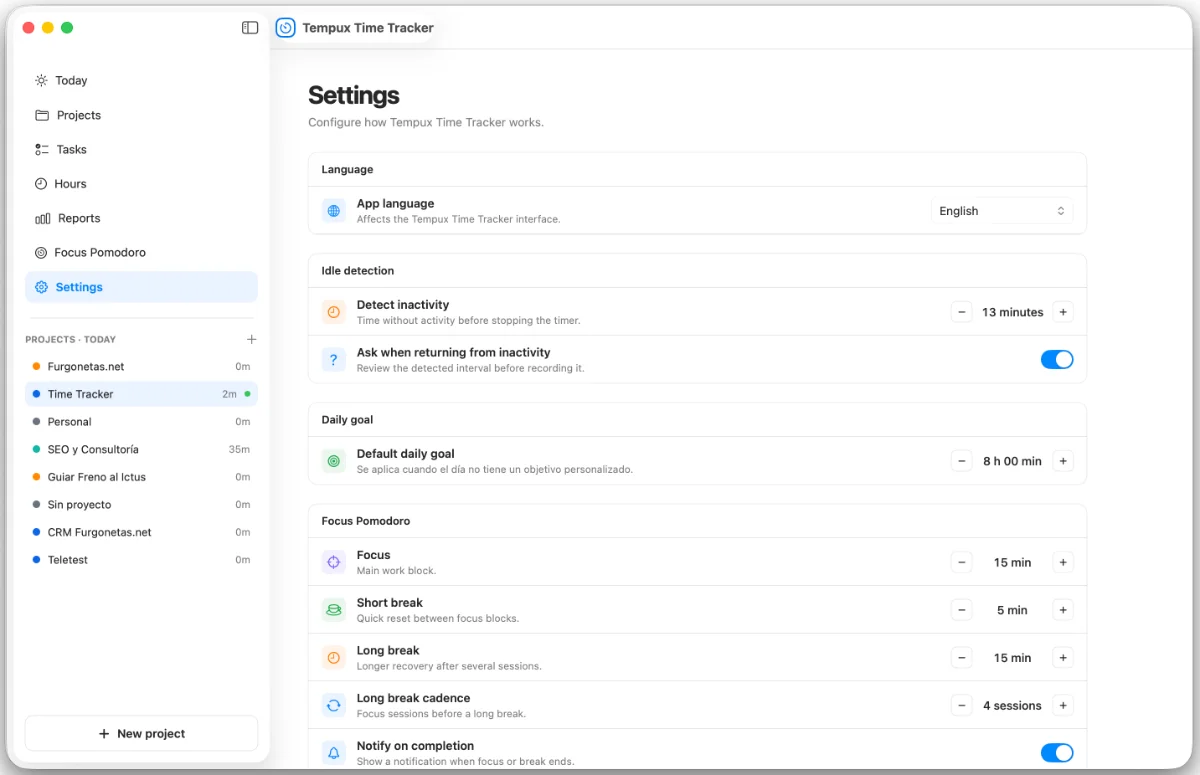This screenshot has width=1200, height=775.
Task: Click the New project button
Action: point(141,733)
